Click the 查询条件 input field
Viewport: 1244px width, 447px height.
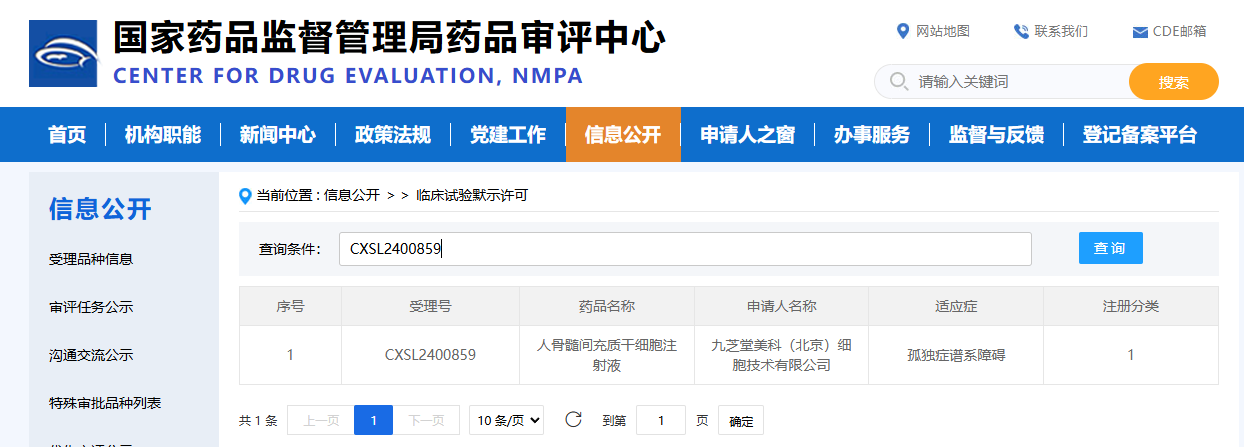[684, 249]
